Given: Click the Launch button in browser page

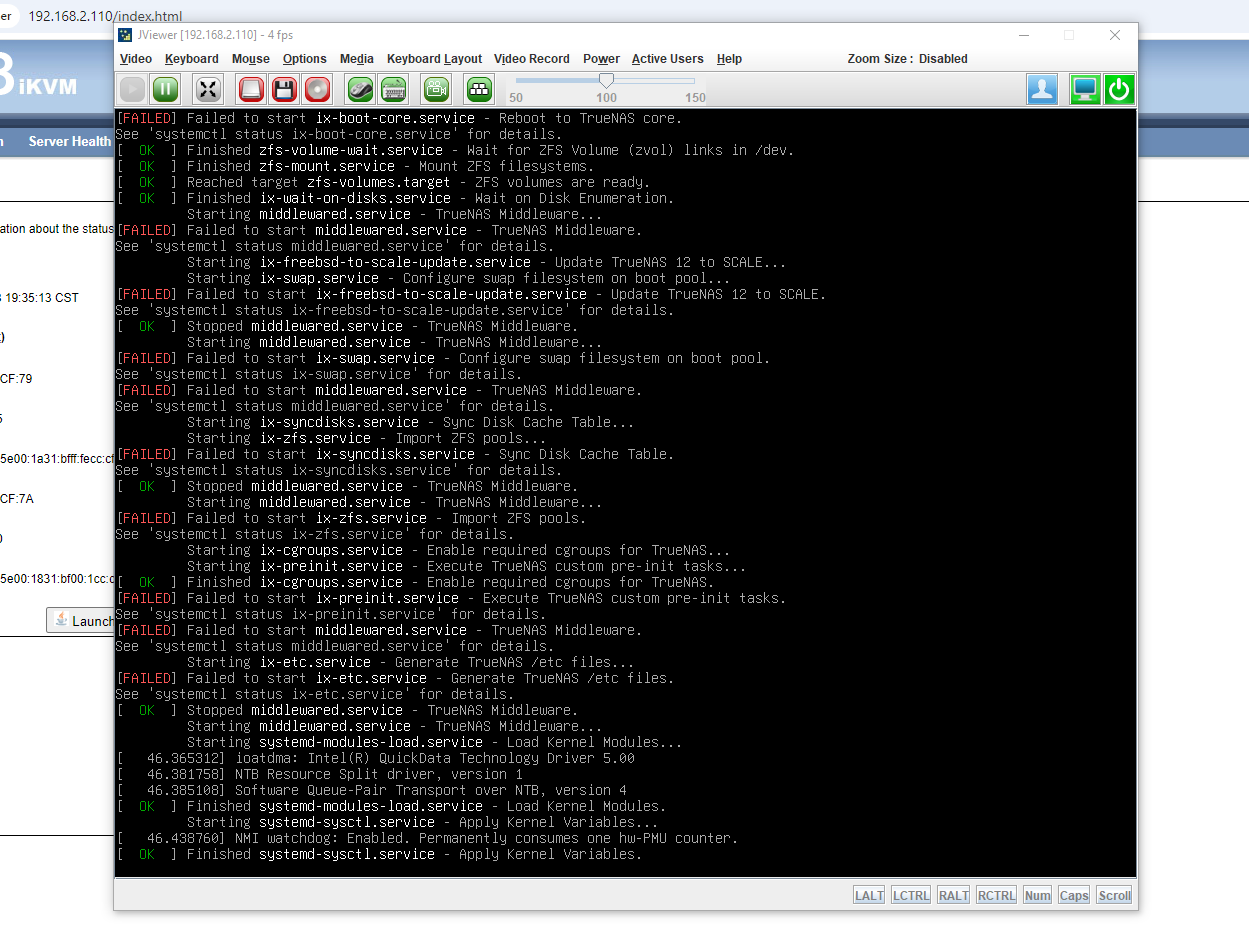Looking at the screenshot, I should pyautogui.click(x=82, y=621).
